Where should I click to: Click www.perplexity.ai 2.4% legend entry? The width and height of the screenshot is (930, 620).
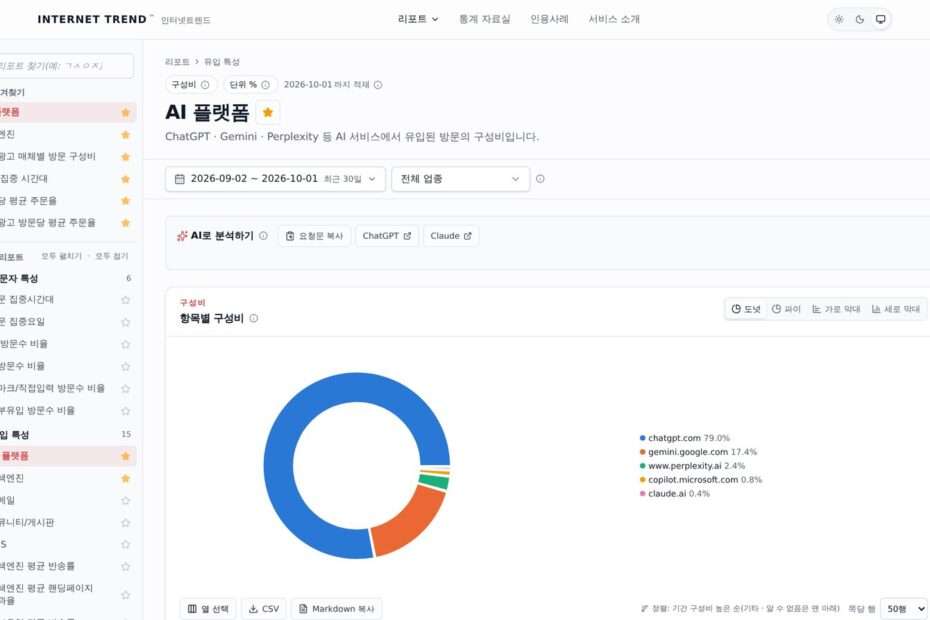(x=692, y=466)
